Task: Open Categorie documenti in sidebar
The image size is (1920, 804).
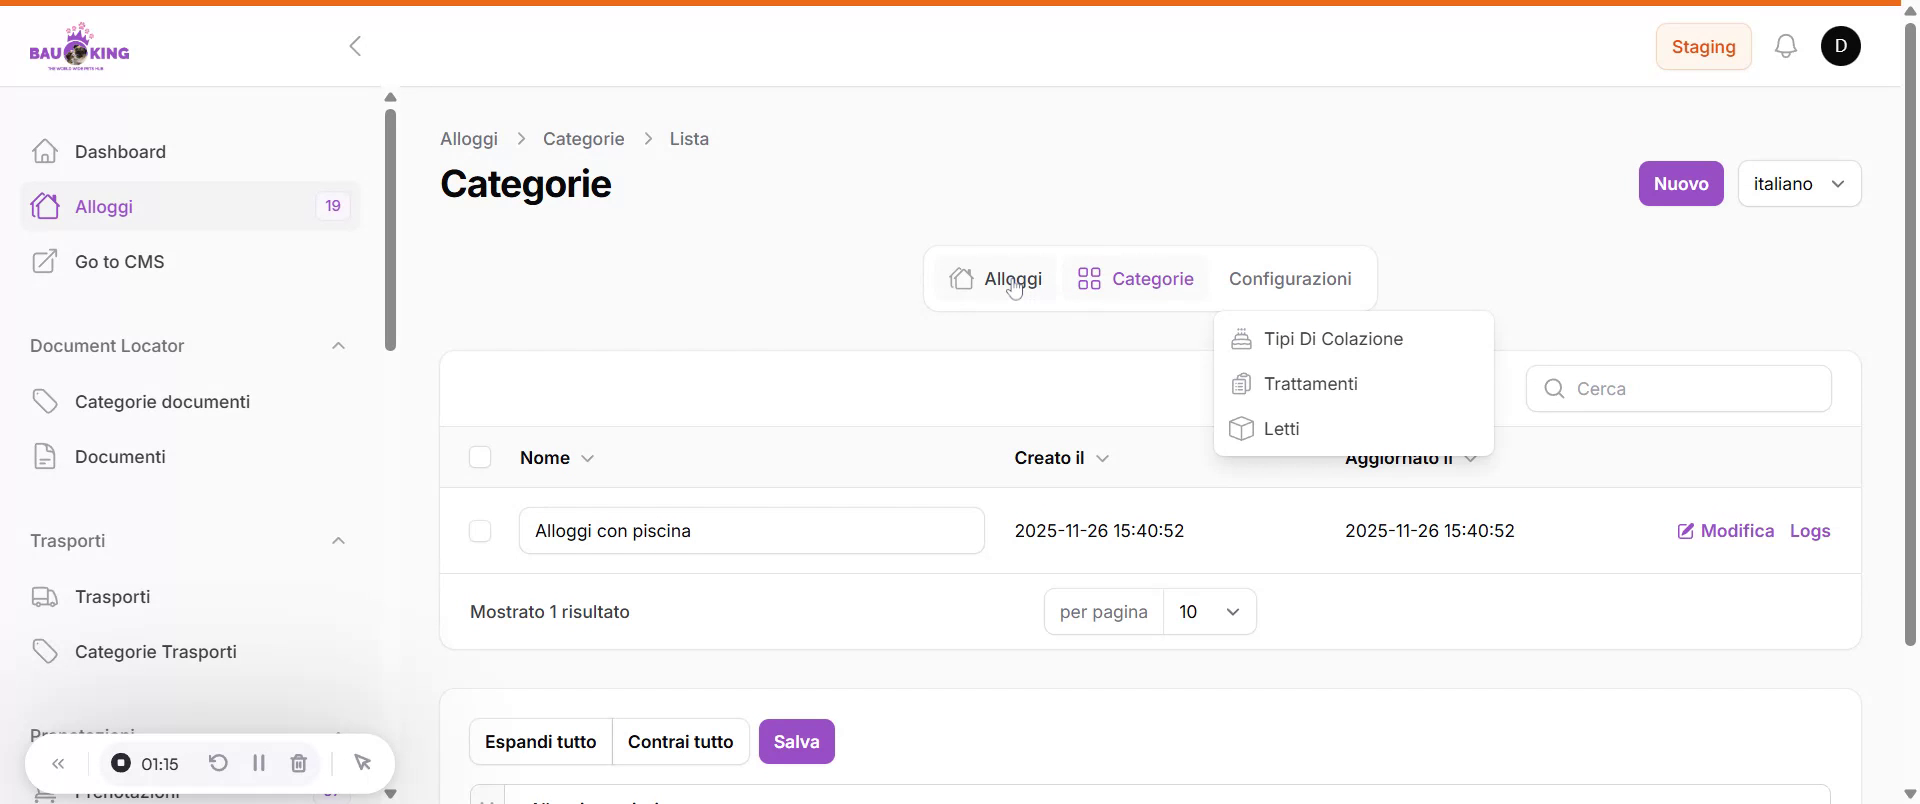Action: (190, 401)
